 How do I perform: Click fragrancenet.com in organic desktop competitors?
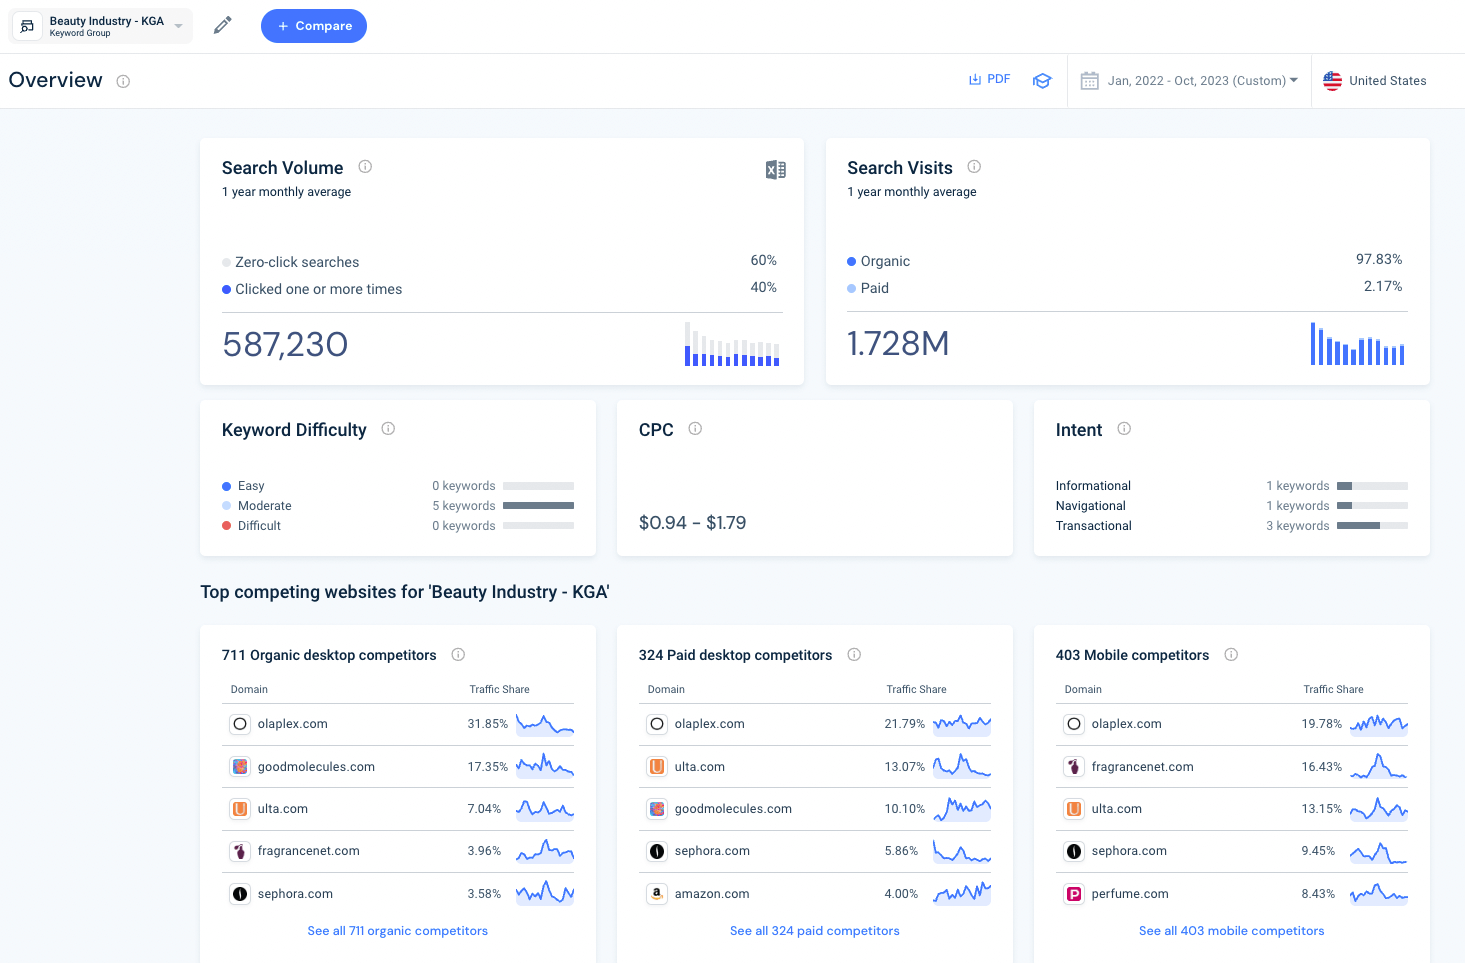[x=309, y=851]
